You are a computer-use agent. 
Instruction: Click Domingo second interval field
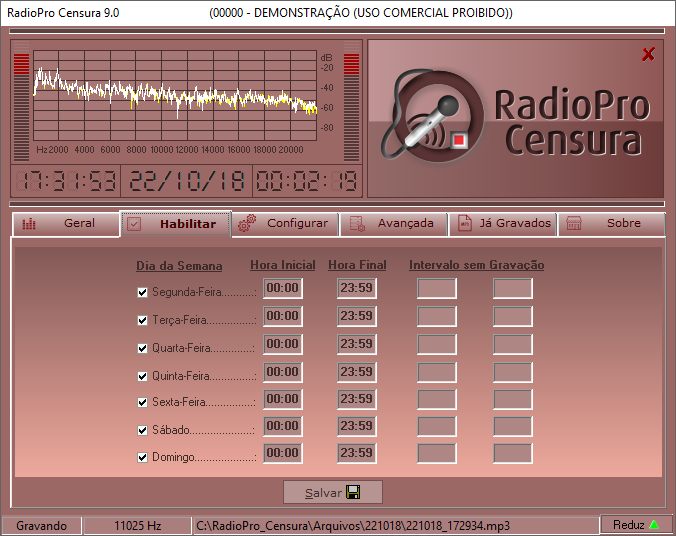click(x=513, y=454)
